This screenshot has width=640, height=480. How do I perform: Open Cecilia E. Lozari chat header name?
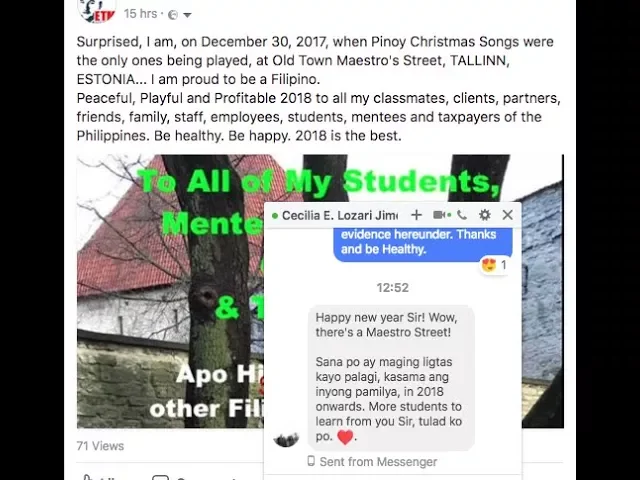click(x=340, y=215)
